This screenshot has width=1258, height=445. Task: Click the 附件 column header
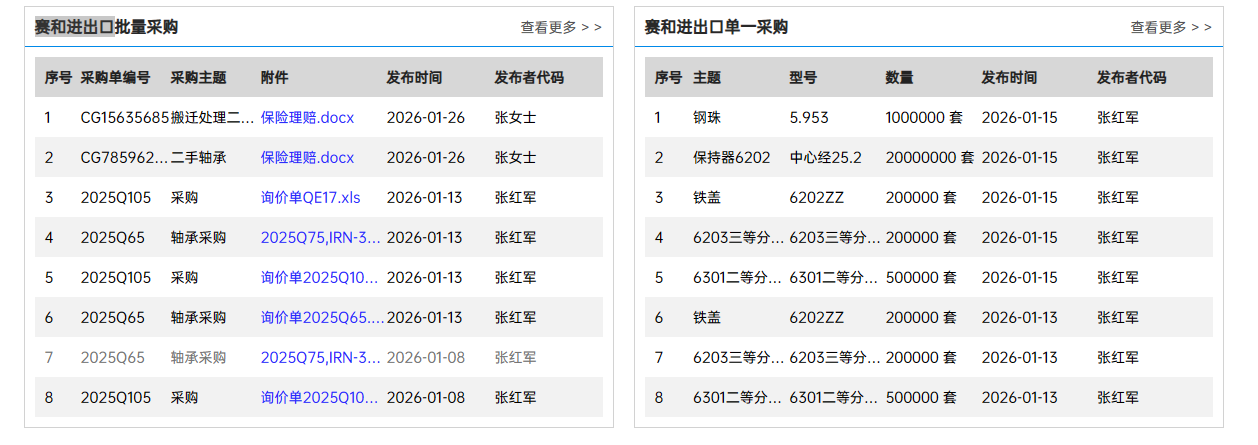click(x=275, y=77)
